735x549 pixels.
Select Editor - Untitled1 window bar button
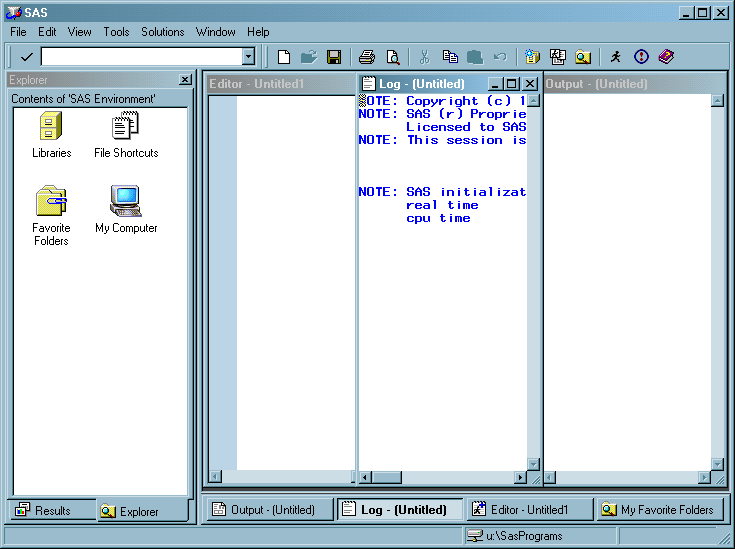click(x=530, y=509)
